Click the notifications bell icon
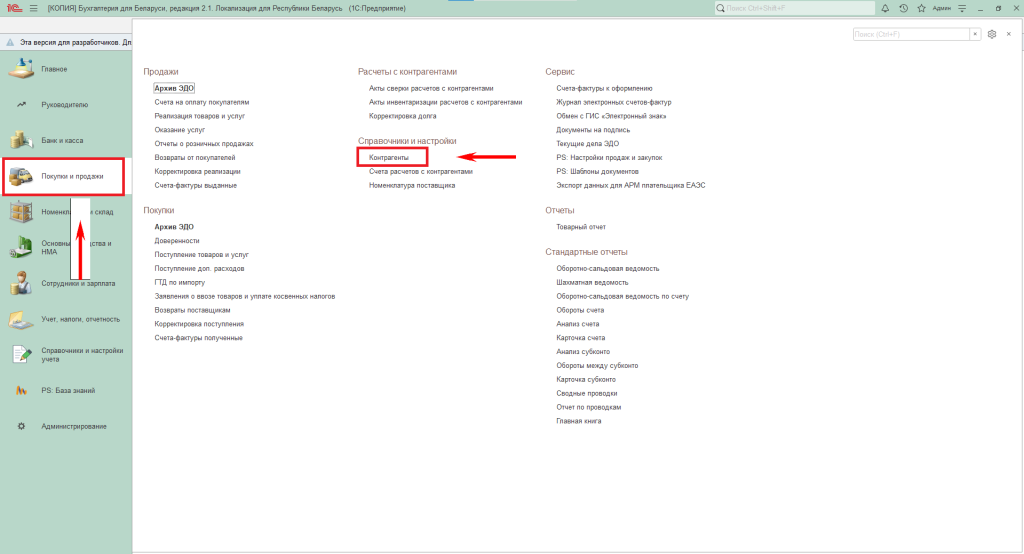 (x=885, y=8)
